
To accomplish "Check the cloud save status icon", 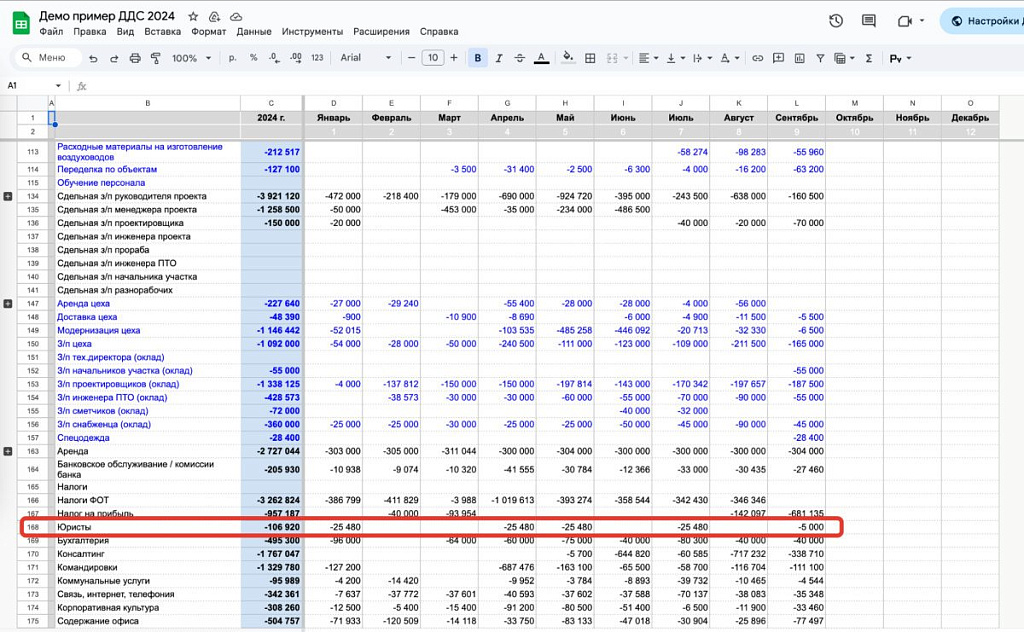I will (x=236, y=16).
